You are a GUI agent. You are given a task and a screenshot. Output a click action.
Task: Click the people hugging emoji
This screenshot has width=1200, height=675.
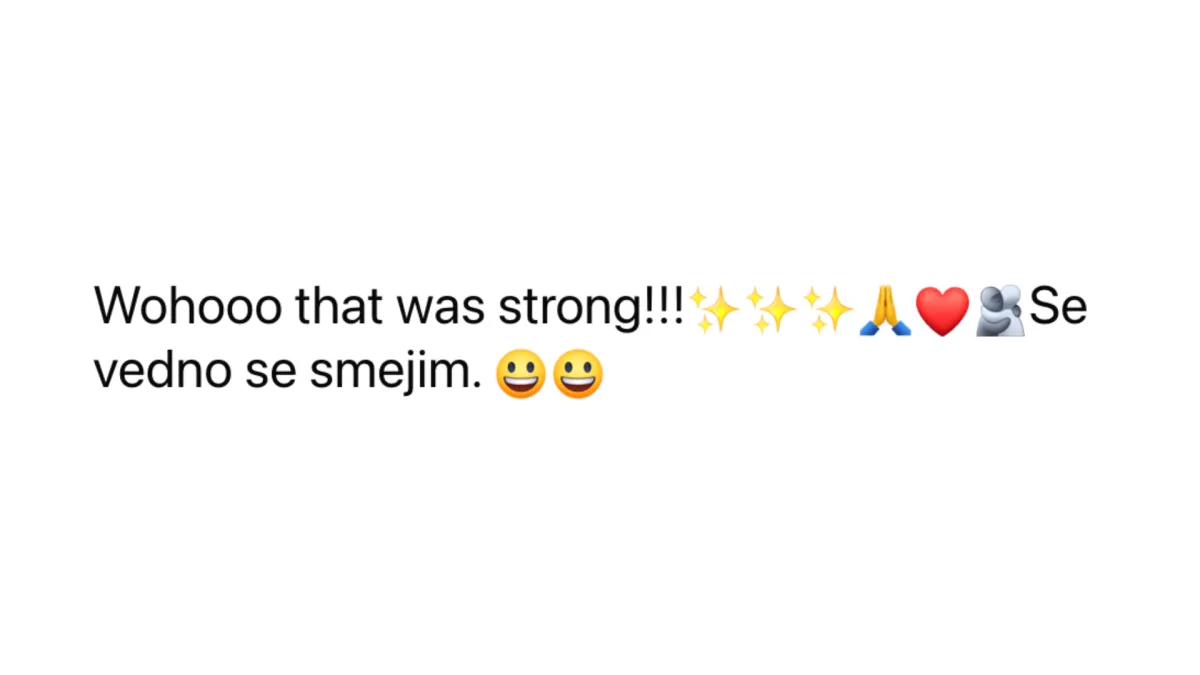[x=1000, y=310]
